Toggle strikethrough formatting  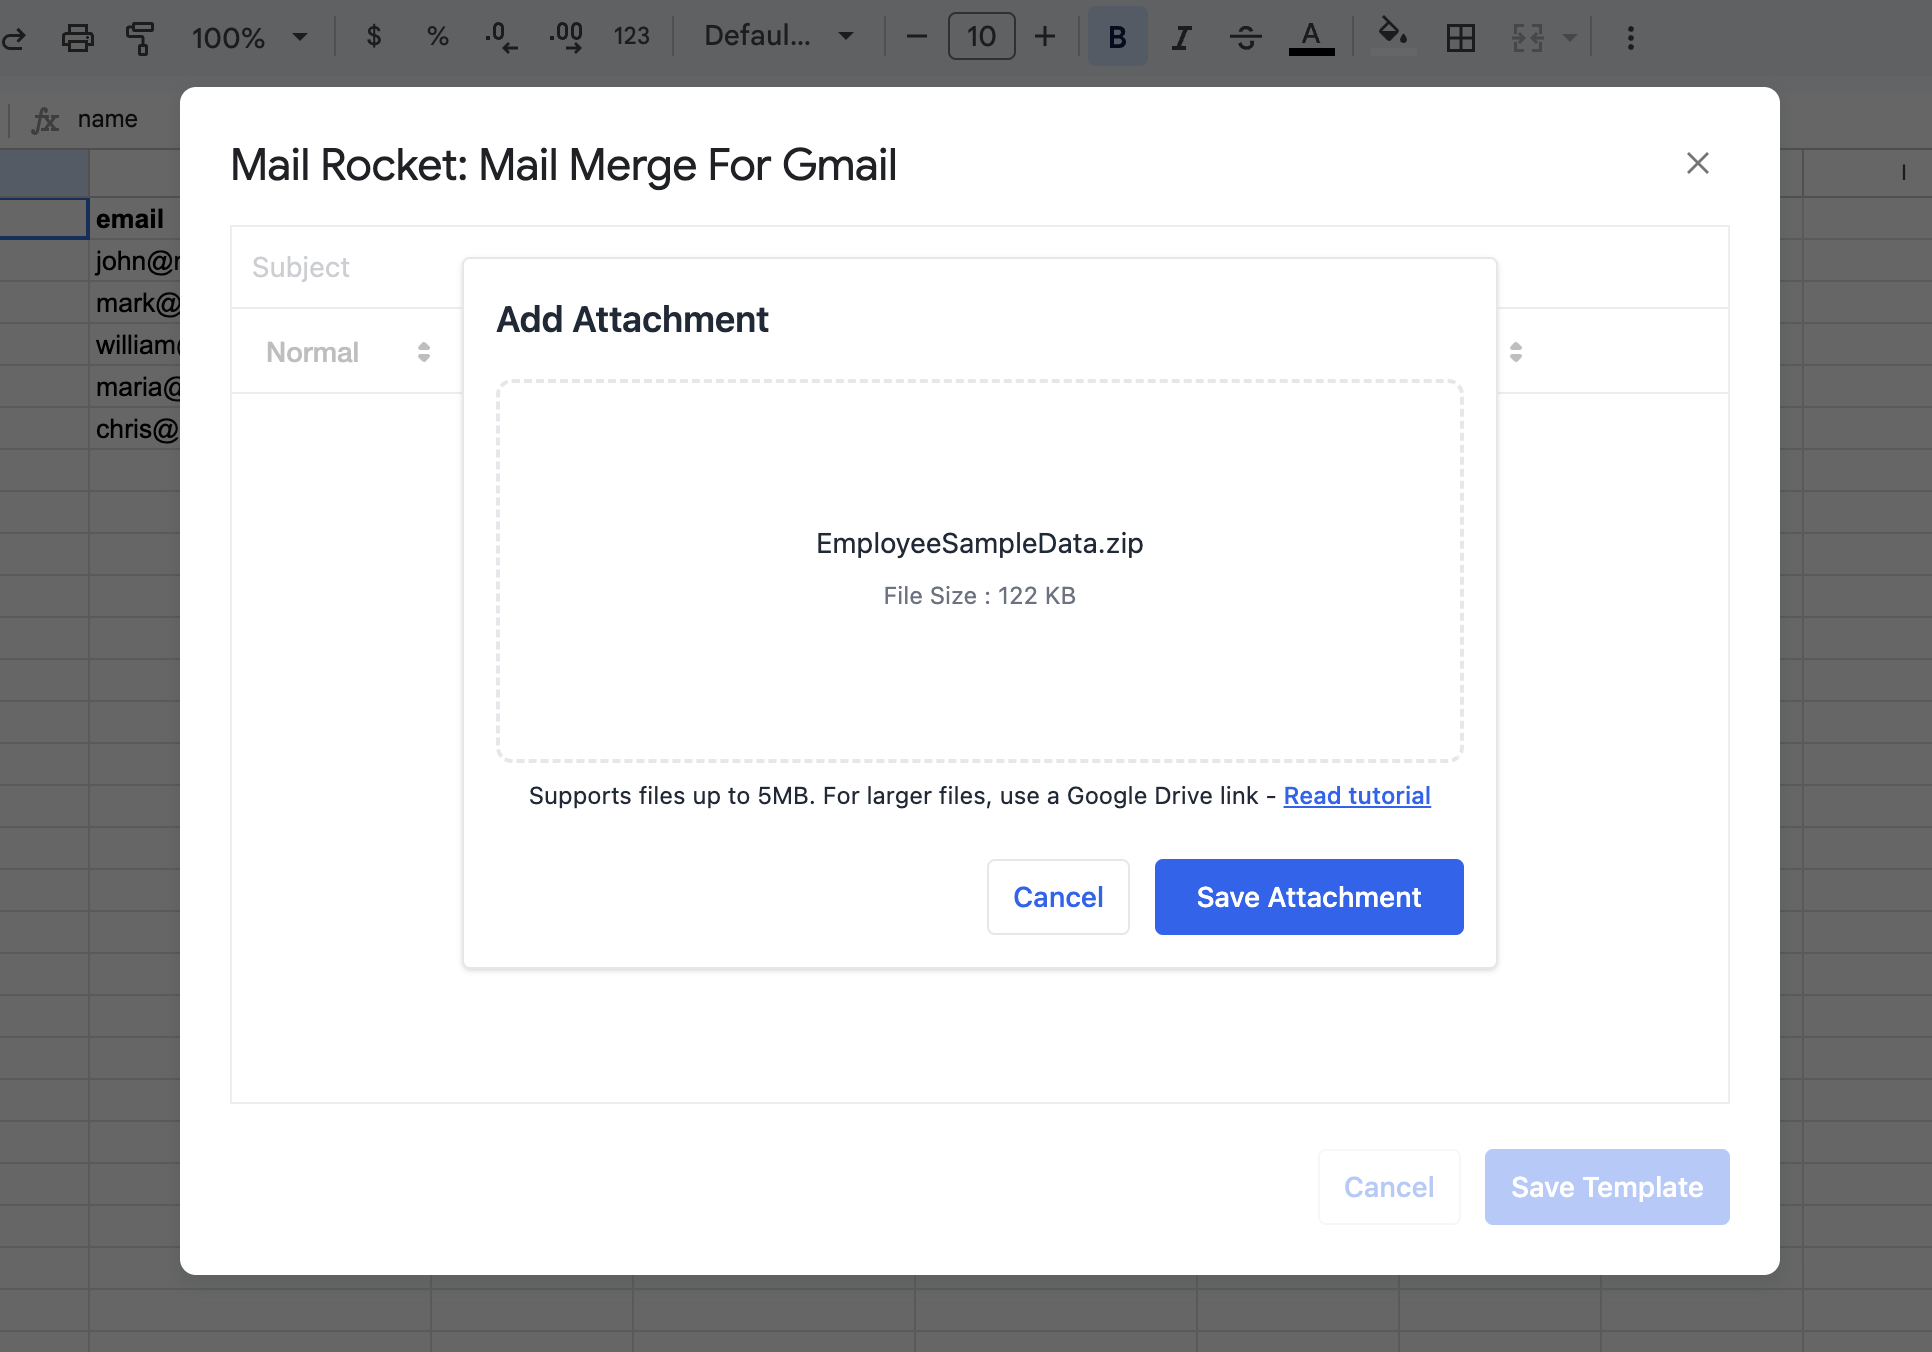click(x=1245, y=38)
